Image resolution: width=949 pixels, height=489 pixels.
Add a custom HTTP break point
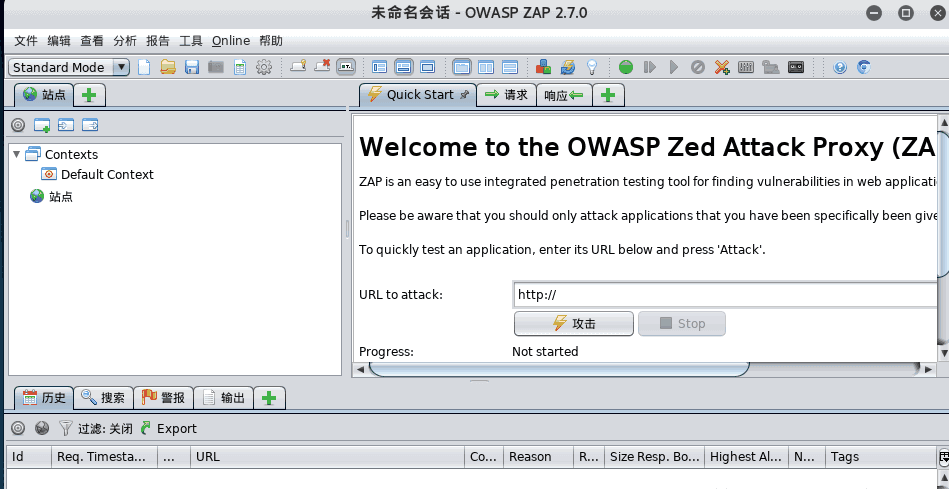(x=721, y=67)
